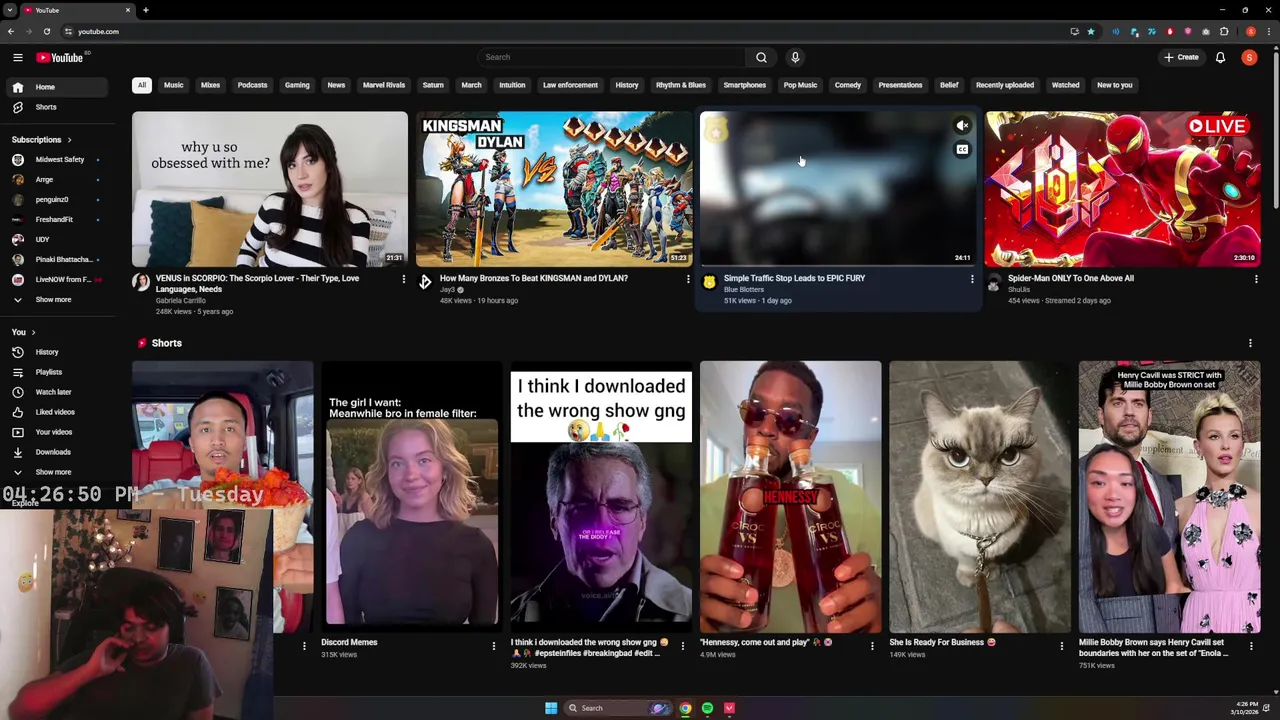The image size is (1280, 720).
Task: Open the Midwest Safety channel subscription
Action: pos(55,159)
